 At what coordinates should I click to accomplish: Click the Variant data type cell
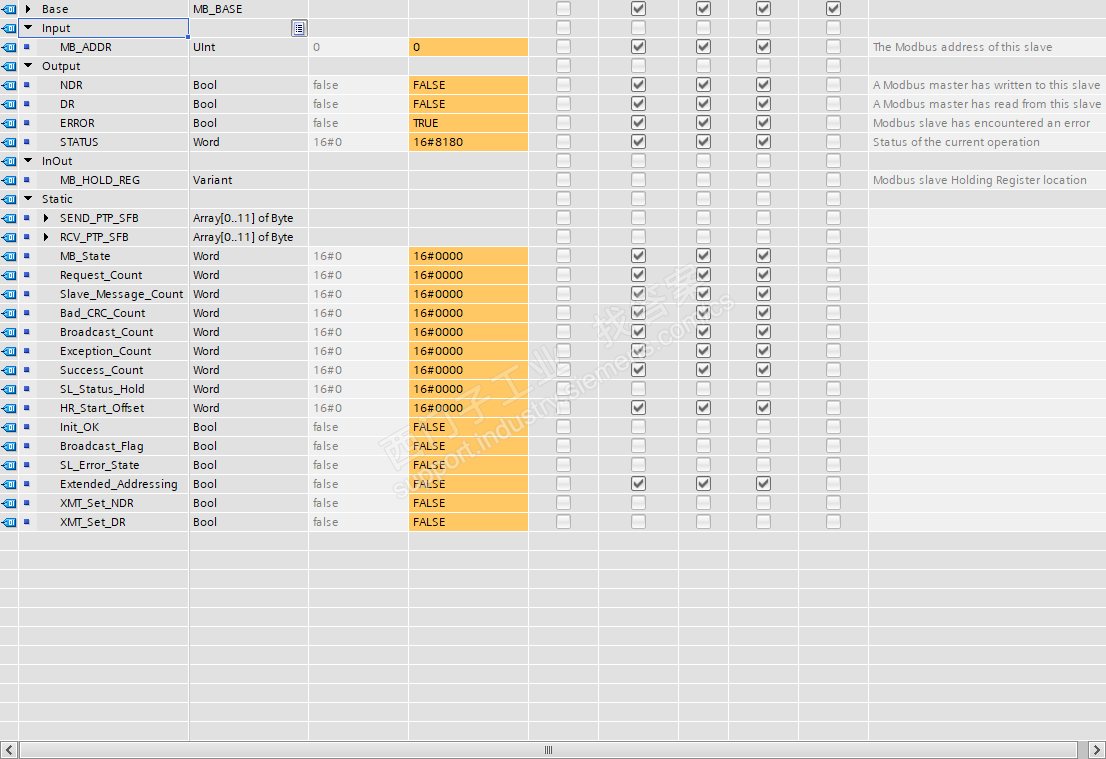pos(249,181)
